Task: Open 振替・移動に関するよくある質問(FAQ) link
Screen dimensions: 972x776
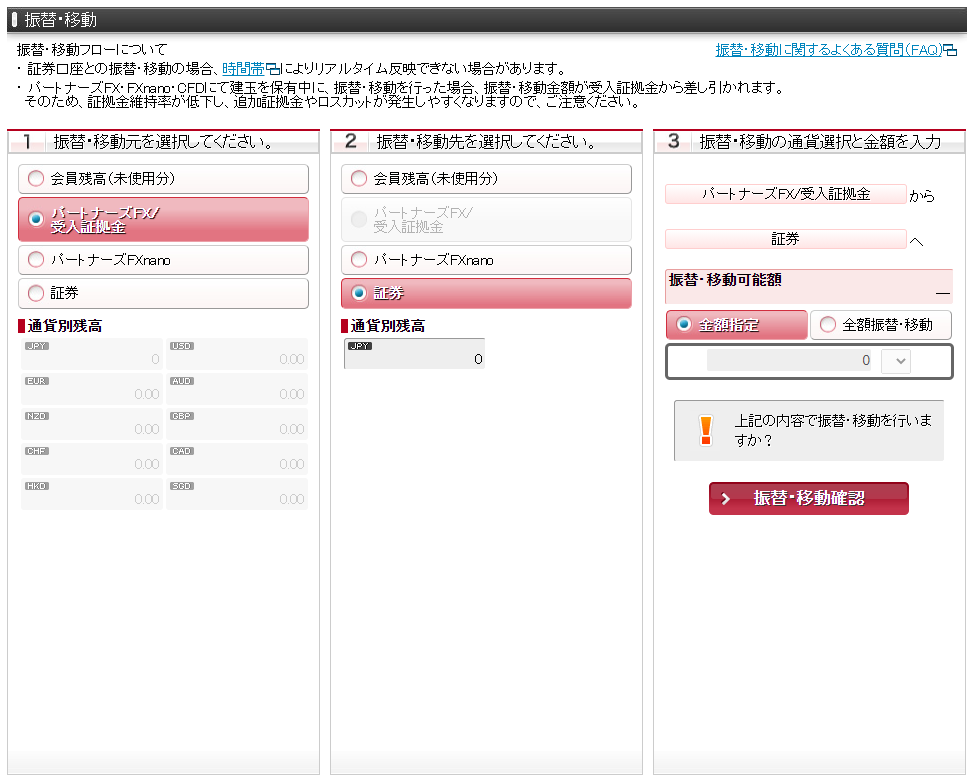Action: 829,50
